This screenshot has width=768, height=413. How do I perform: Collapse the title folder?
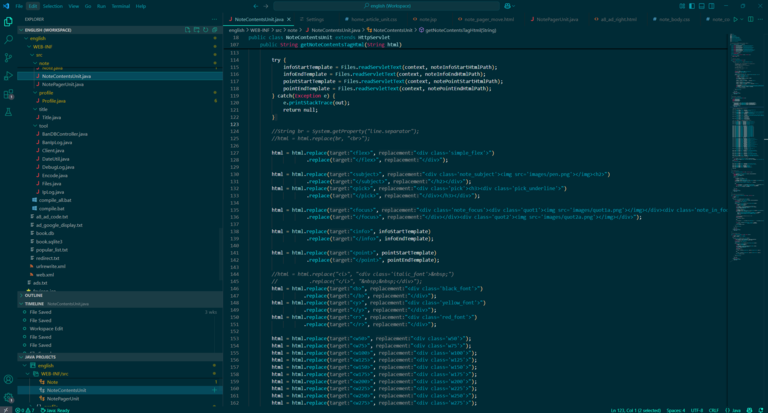(35, 109)
